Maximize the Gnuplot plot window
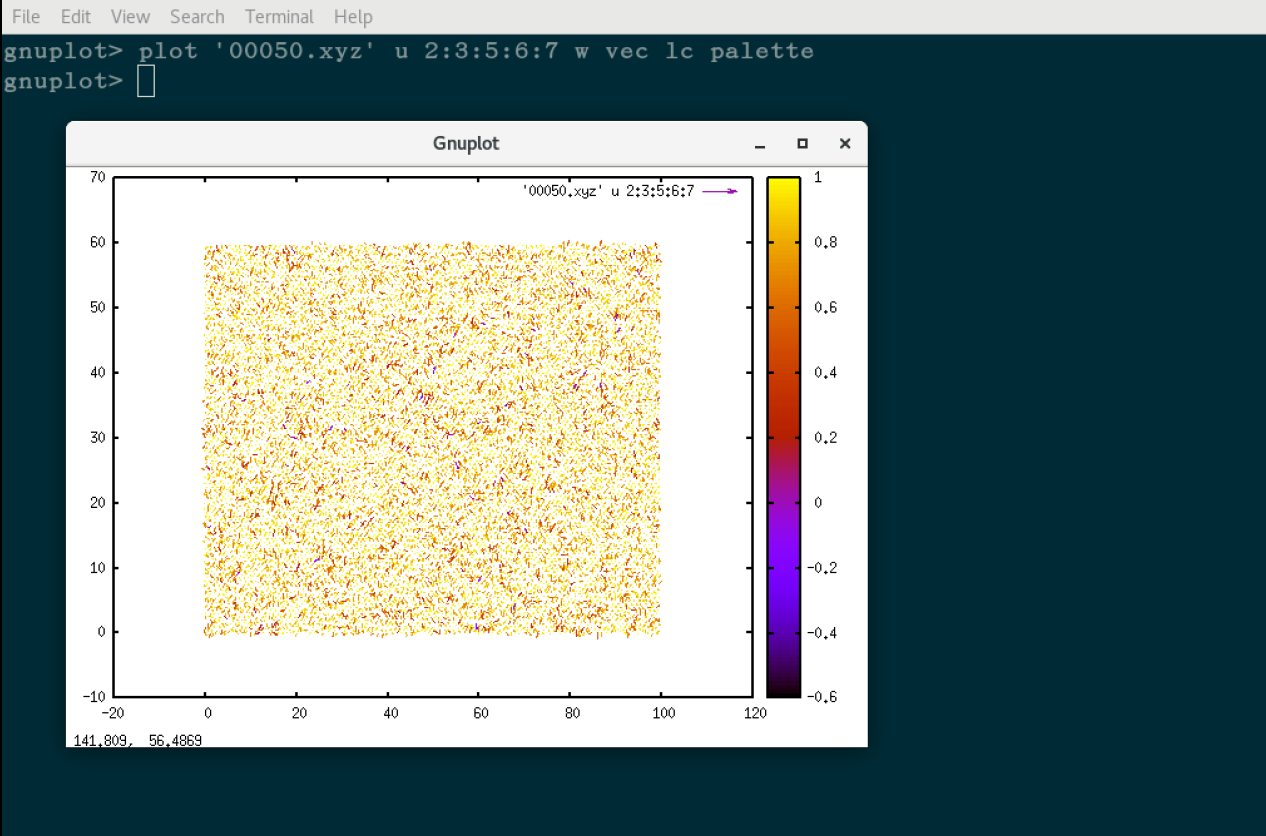 (x=802, y=144)
